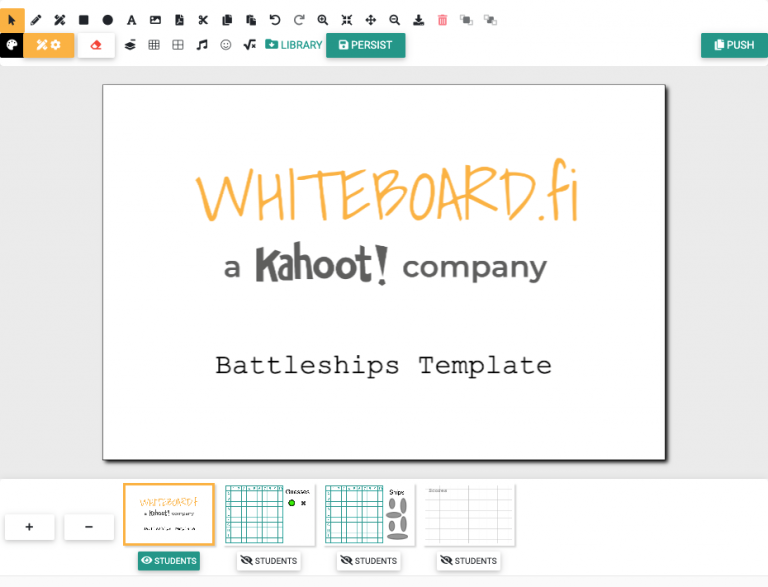Open the color palette picker

(x=12, y=45)
